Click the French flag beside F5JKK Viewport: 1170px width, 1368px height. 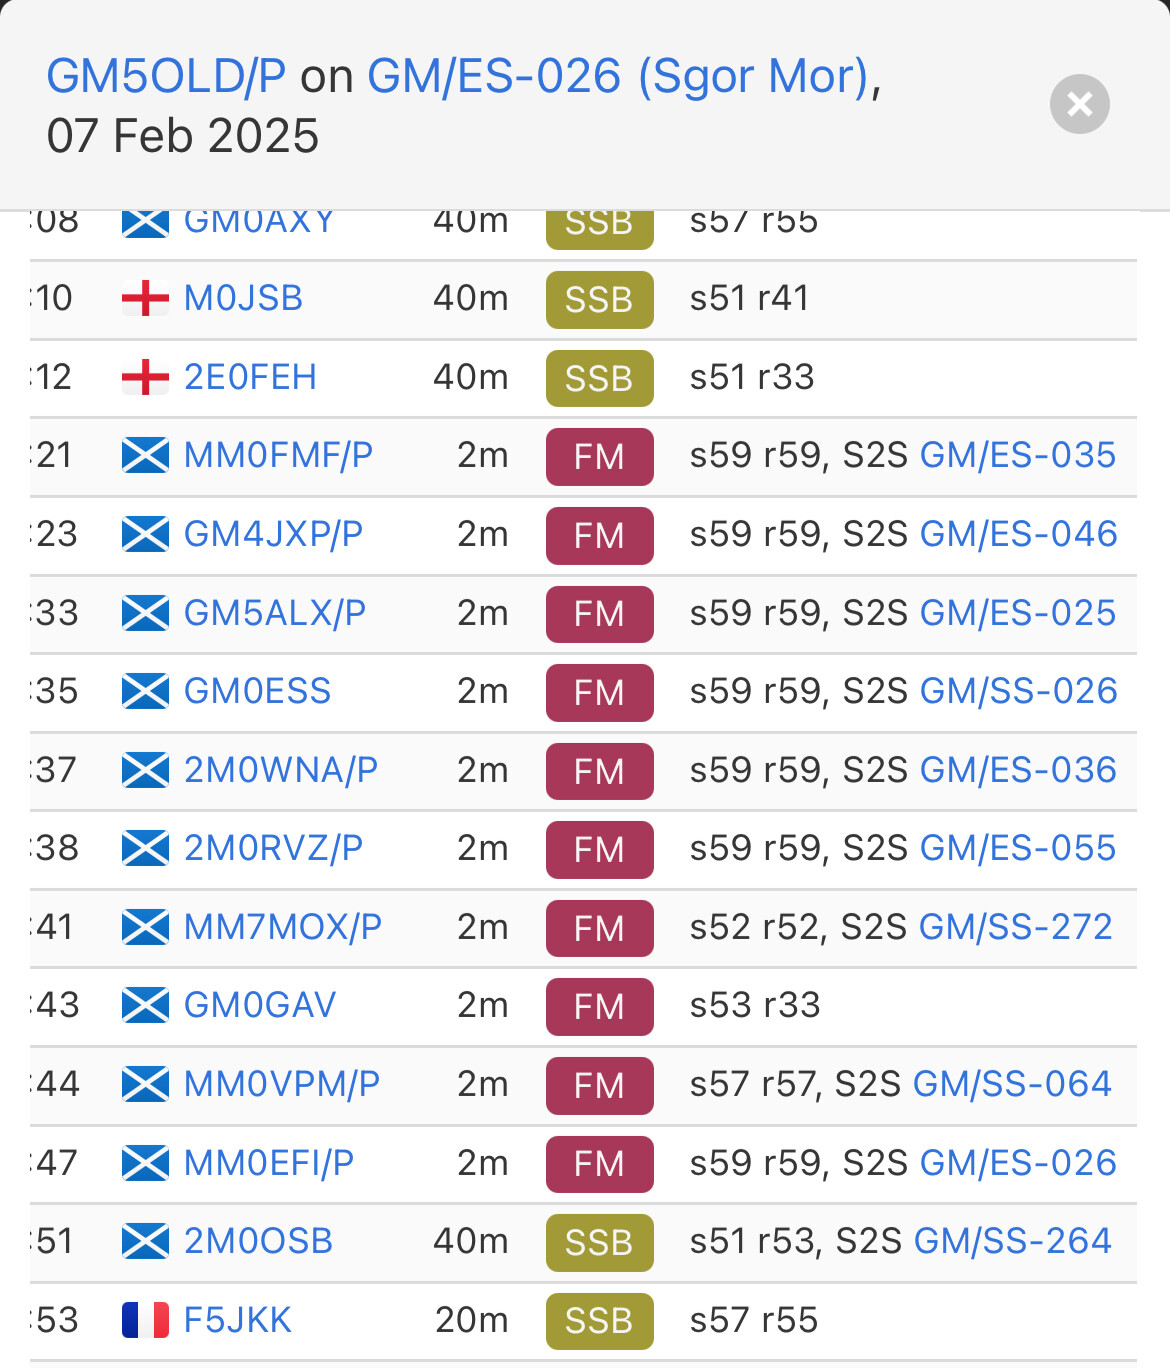pyautogui.click(x=145, y=1320)
